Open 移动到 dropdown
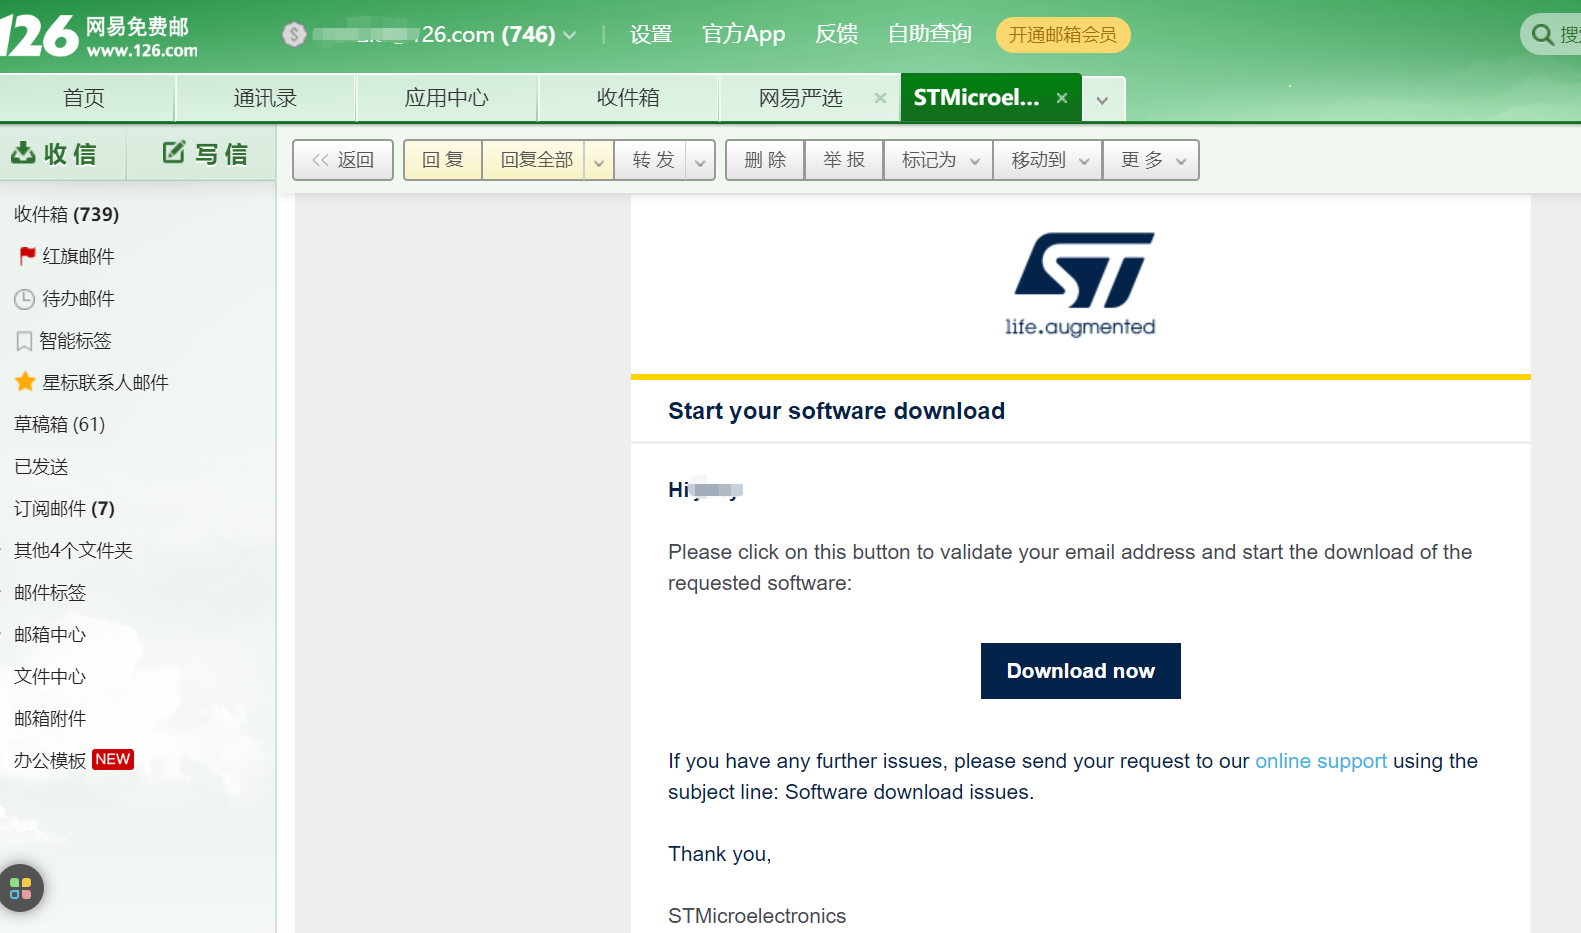 pyautogui.click(x=1048, y=160)
